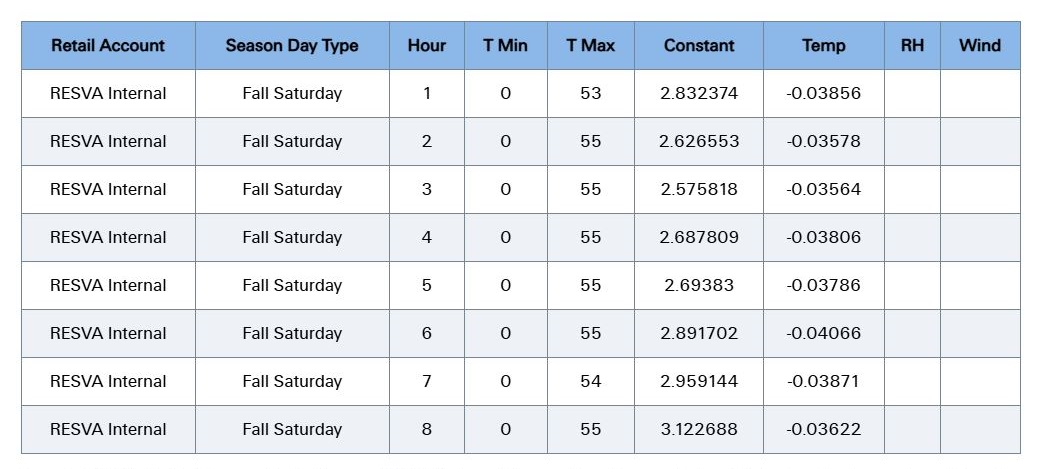Select the T Min column header
The width and height of the screenshot is (1039, 469).
(x=506, y=46)
